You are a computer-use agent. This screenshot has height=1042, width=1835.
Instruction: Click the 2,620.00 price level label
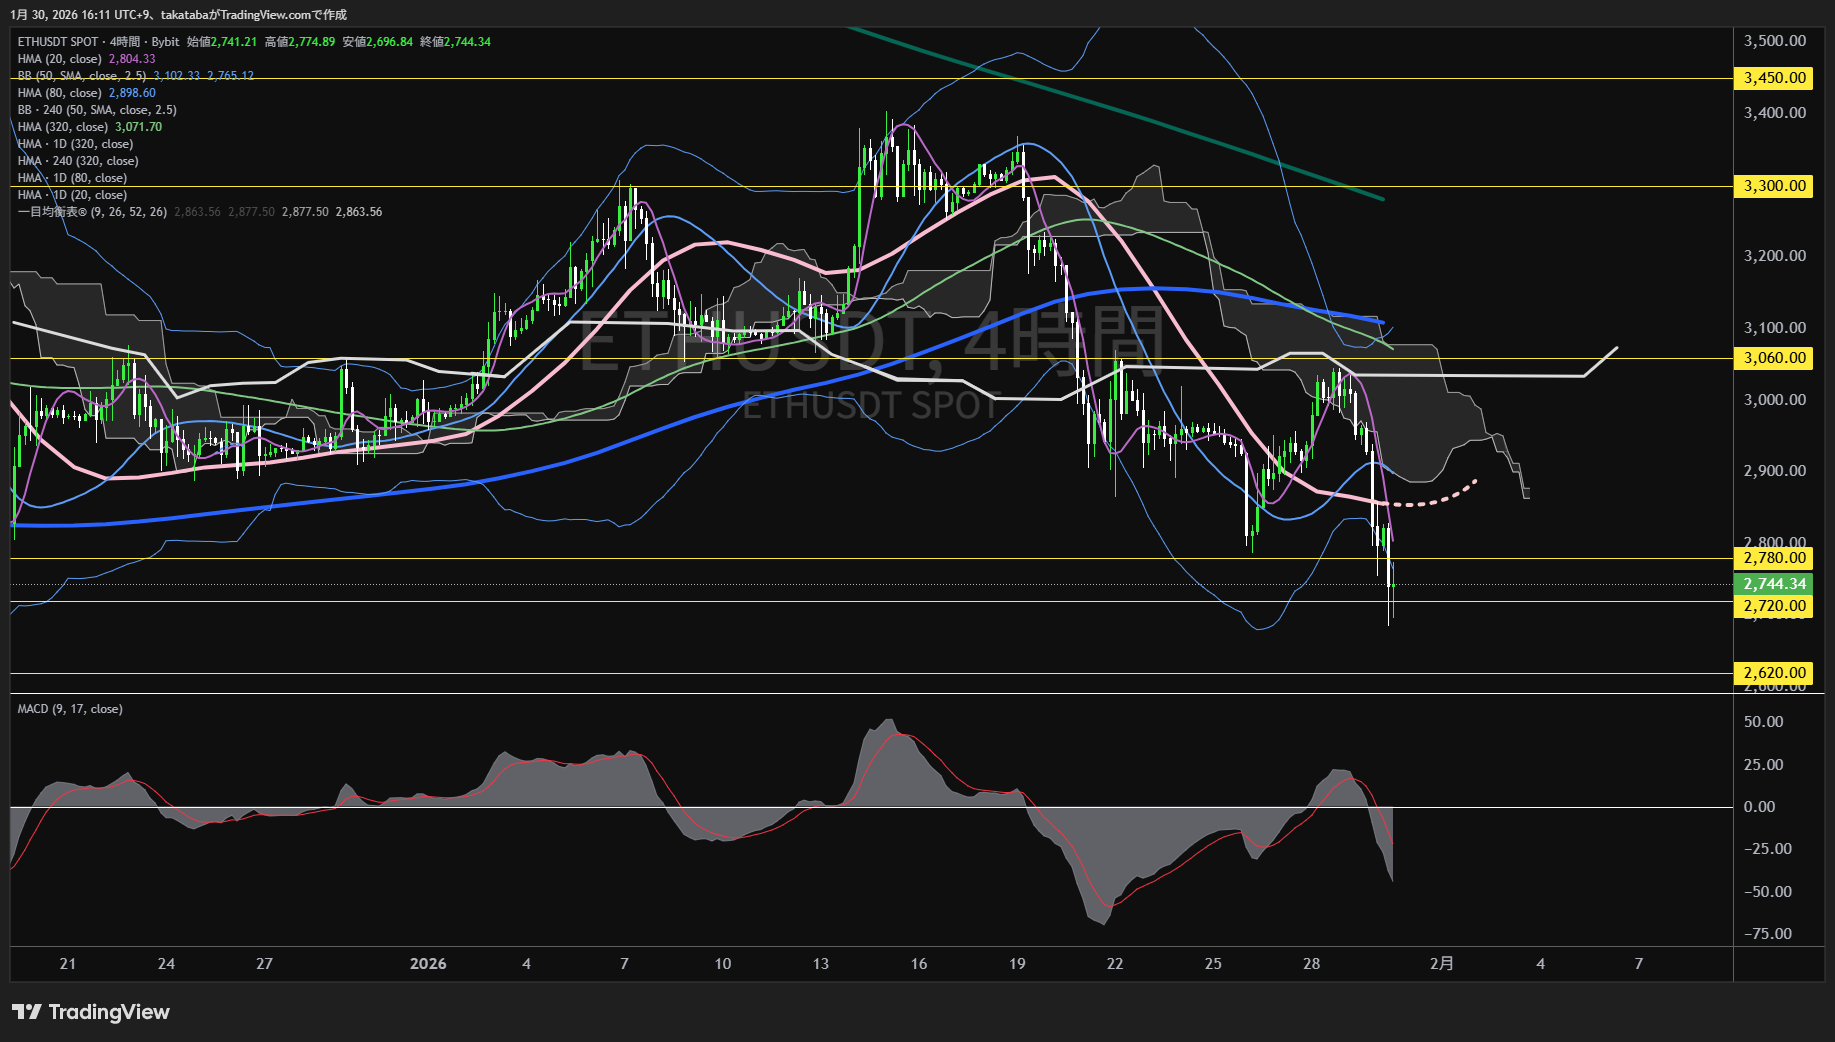click(1774, 673)
